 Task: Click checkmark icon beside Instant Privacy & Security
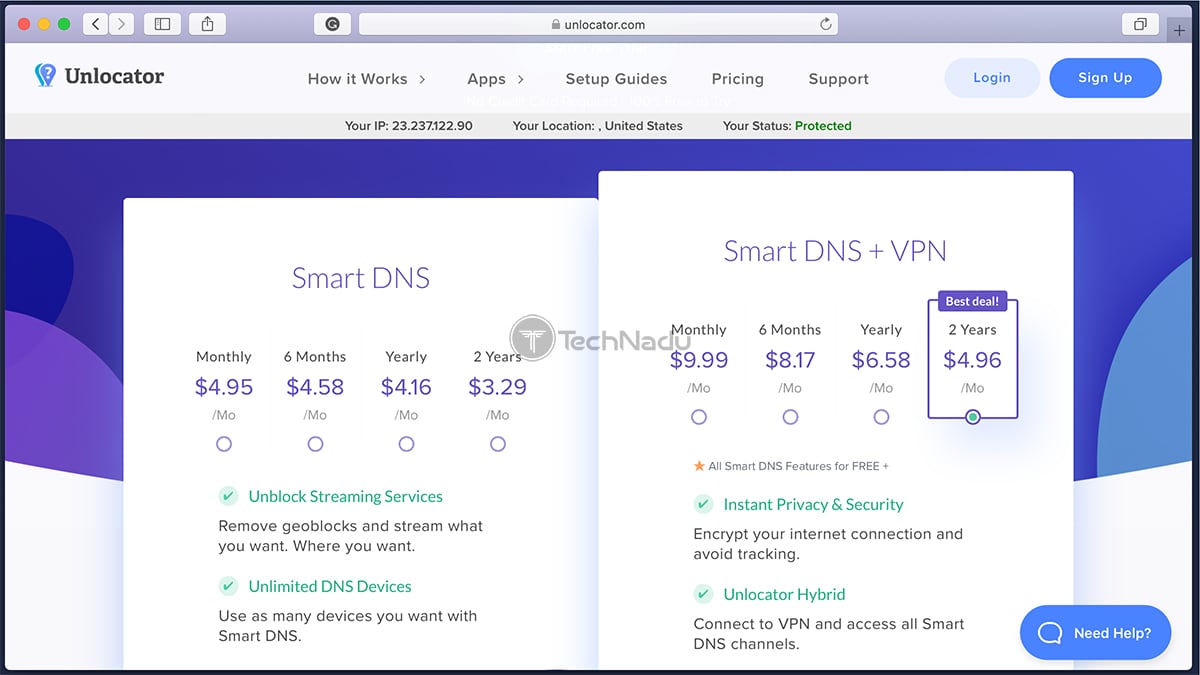point(703,504)
